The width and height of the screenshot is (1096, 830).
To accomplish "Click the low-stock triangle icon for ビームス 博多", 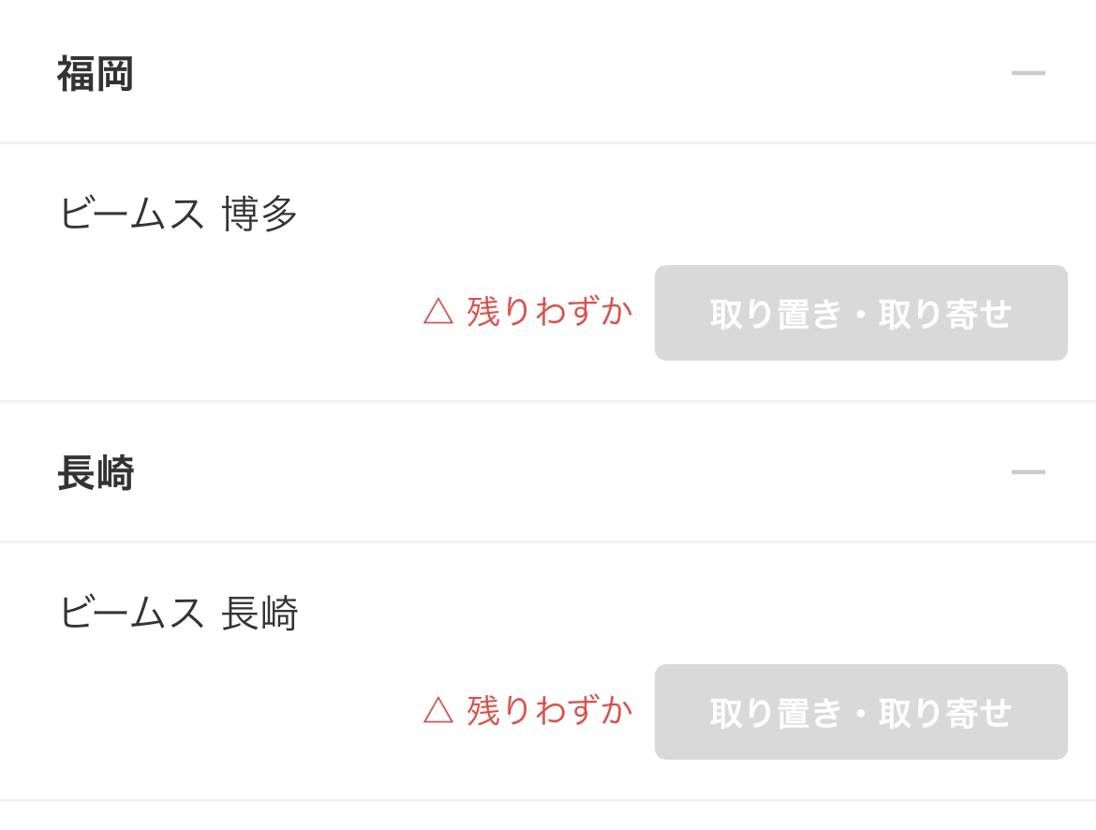I will 438,313.
